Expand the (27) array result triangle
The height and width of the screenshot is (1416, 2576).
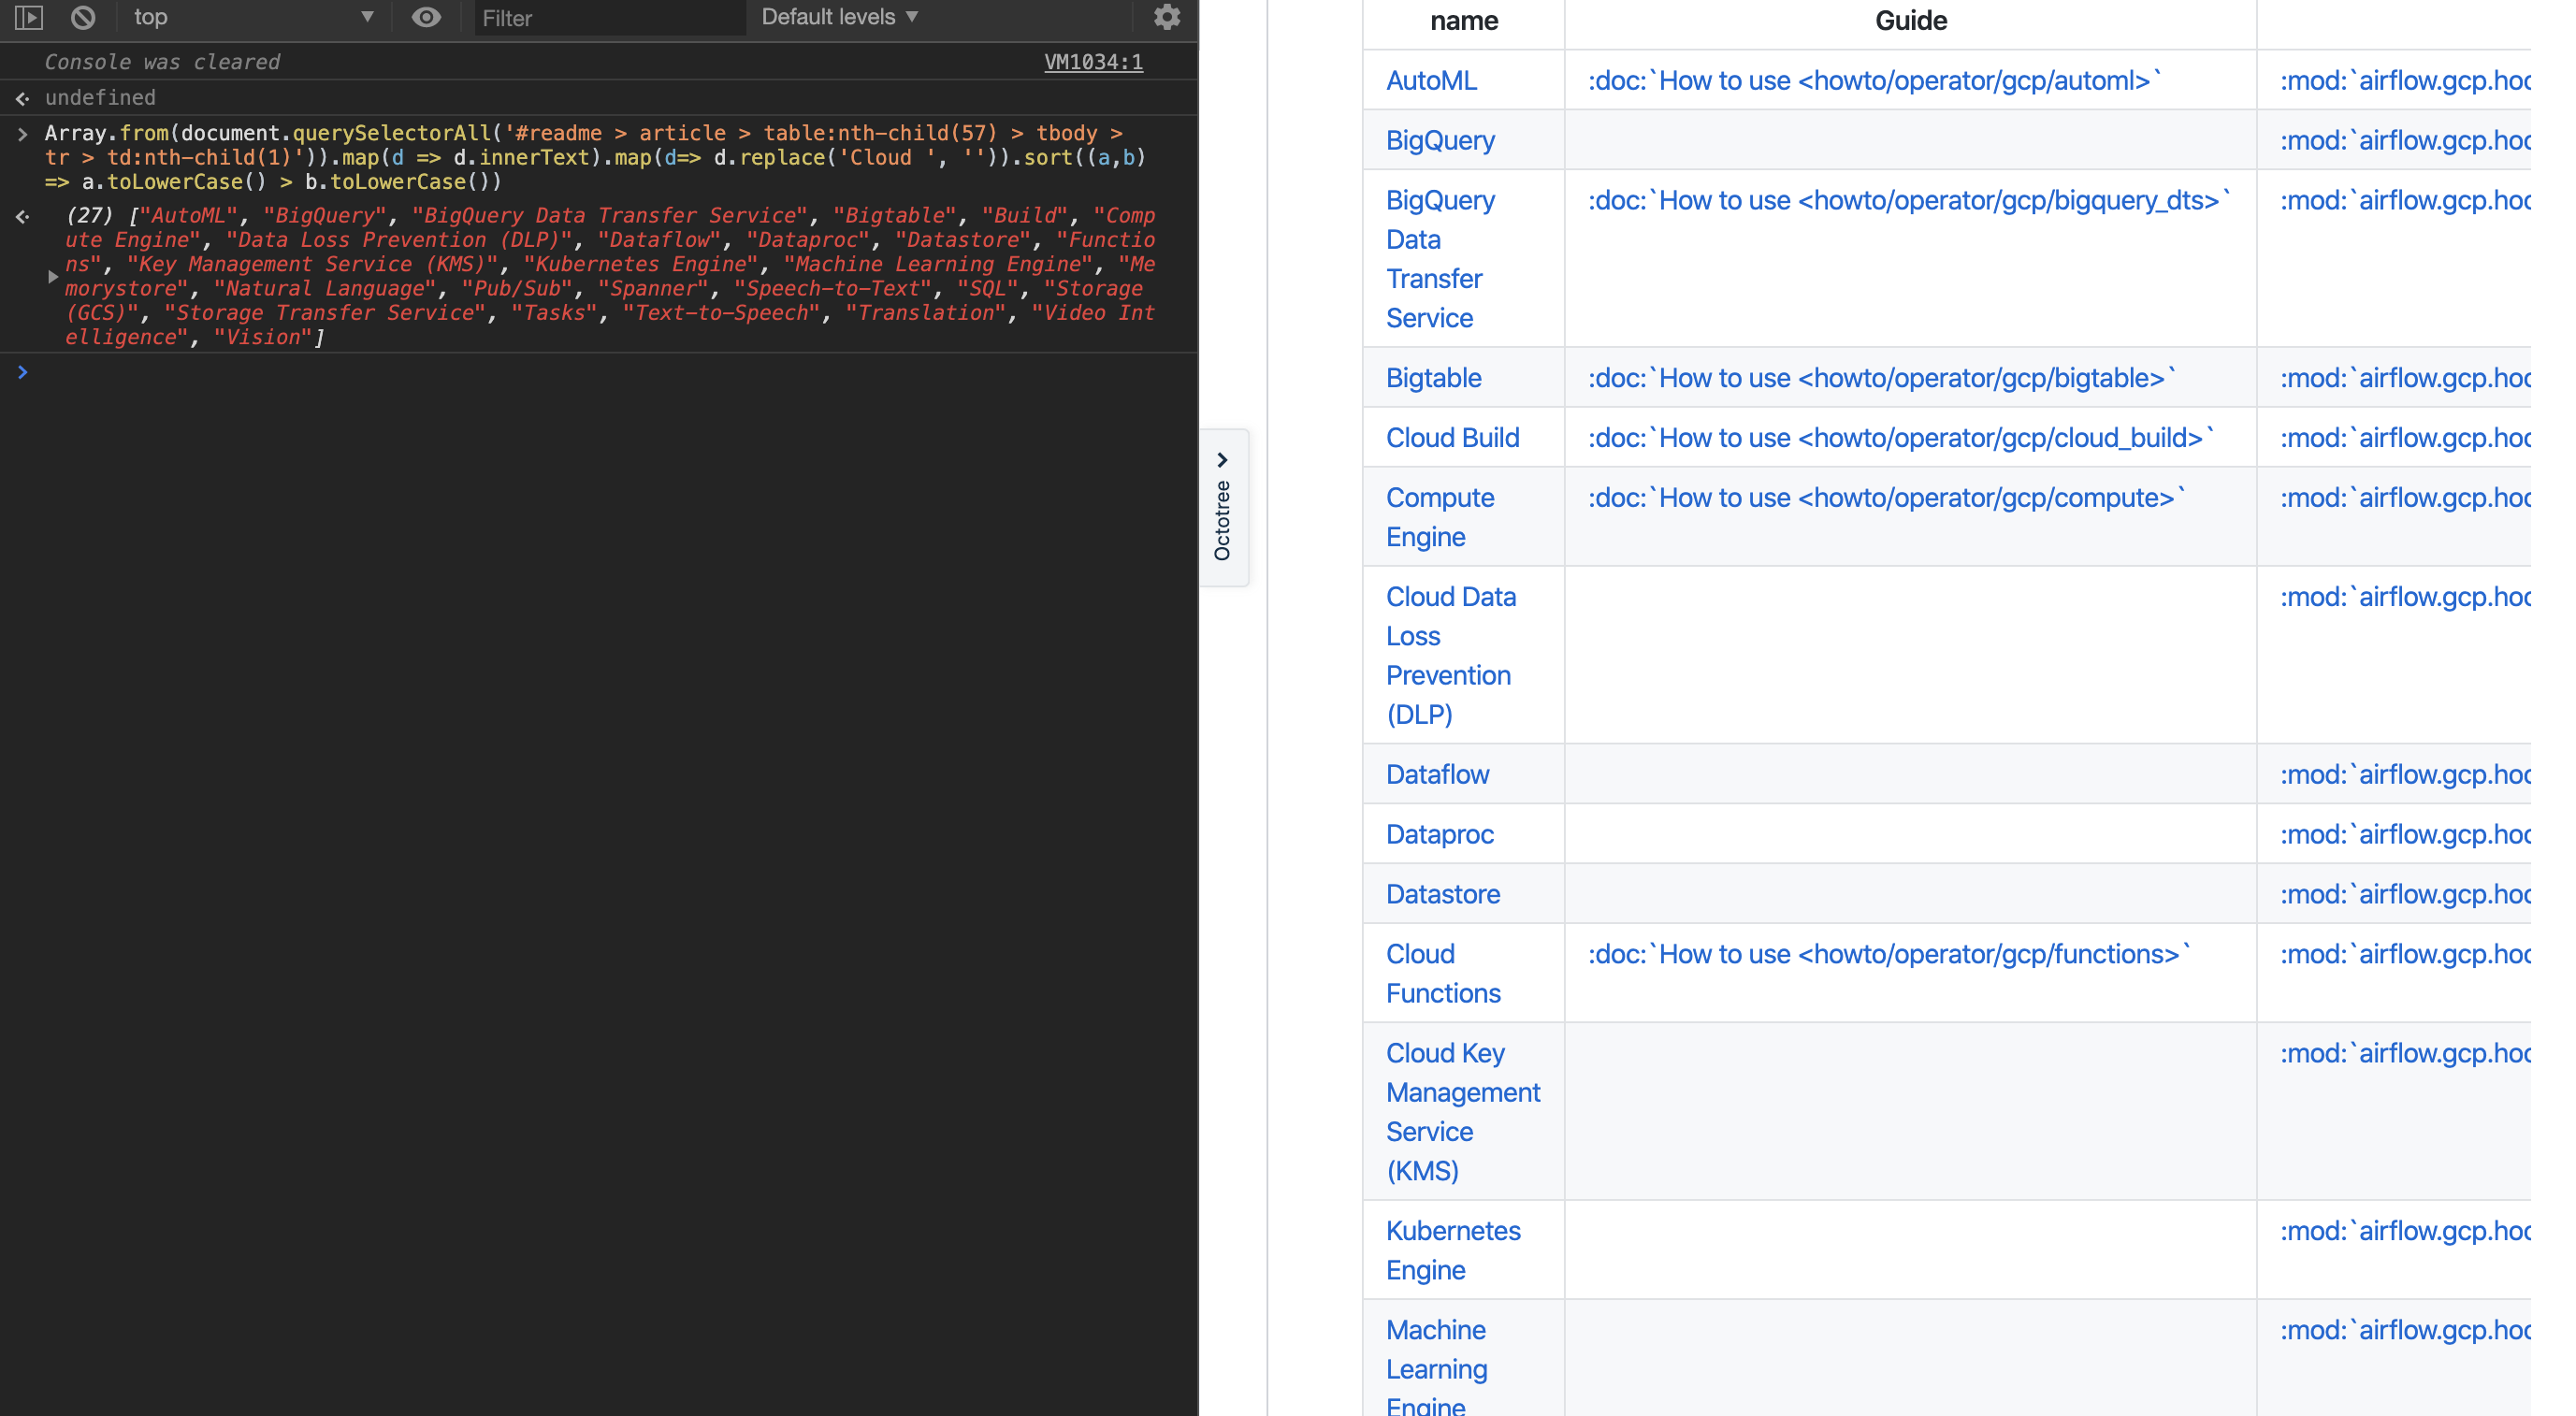[x=53, y=276]
